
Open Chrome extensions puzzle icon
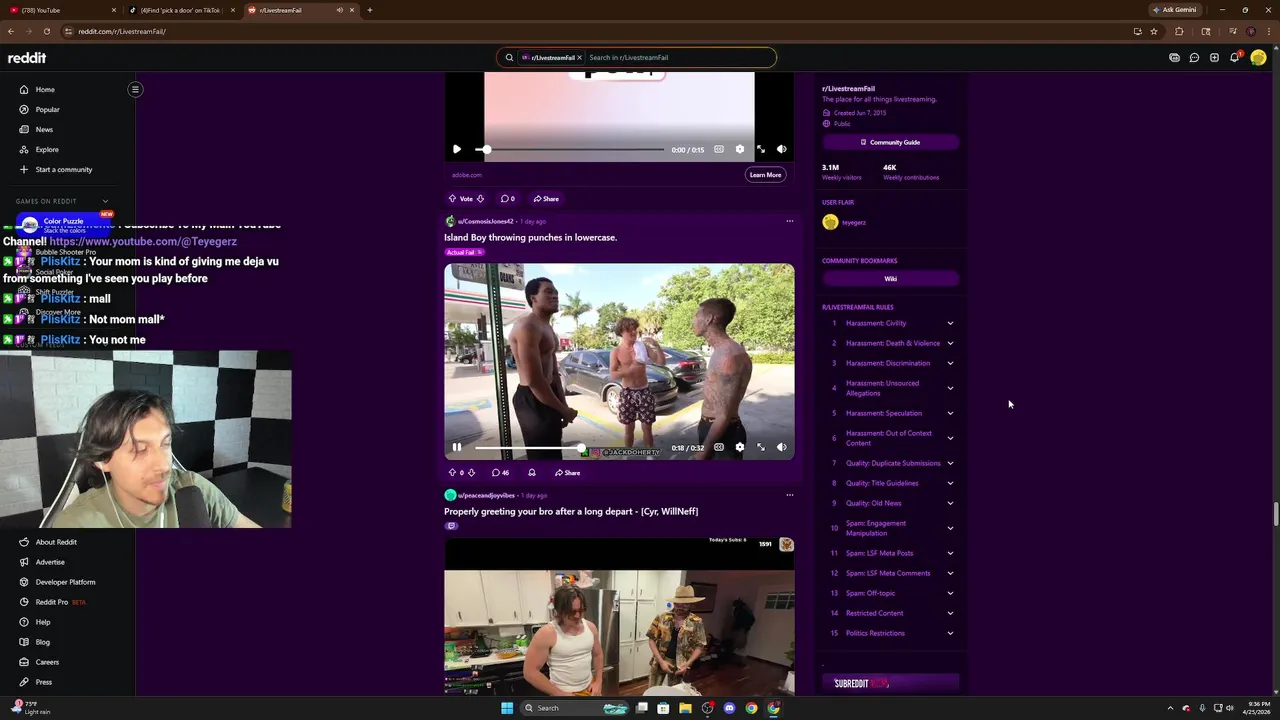pyautogui.click(x=1179, y=31)
